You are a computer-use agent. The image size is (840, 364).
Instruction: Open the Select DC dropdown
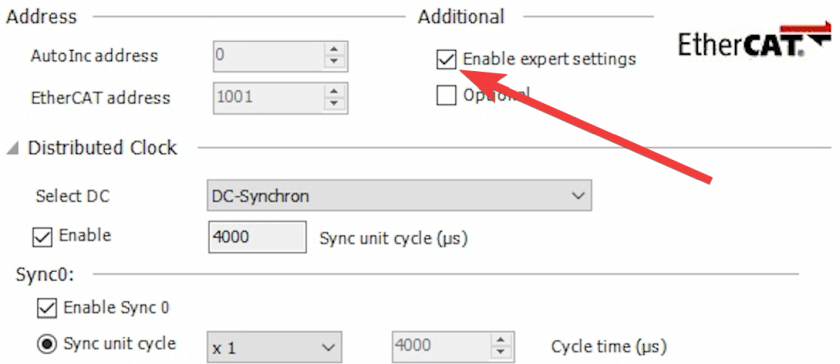[x=399, y=196]
